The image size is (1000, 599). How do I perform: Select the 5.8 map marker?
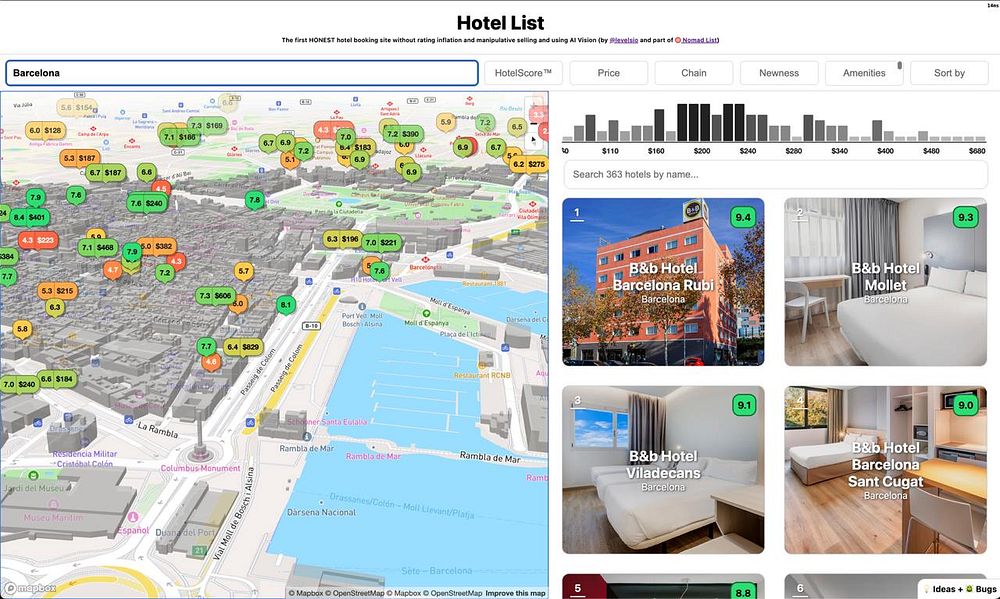[22, 329]
